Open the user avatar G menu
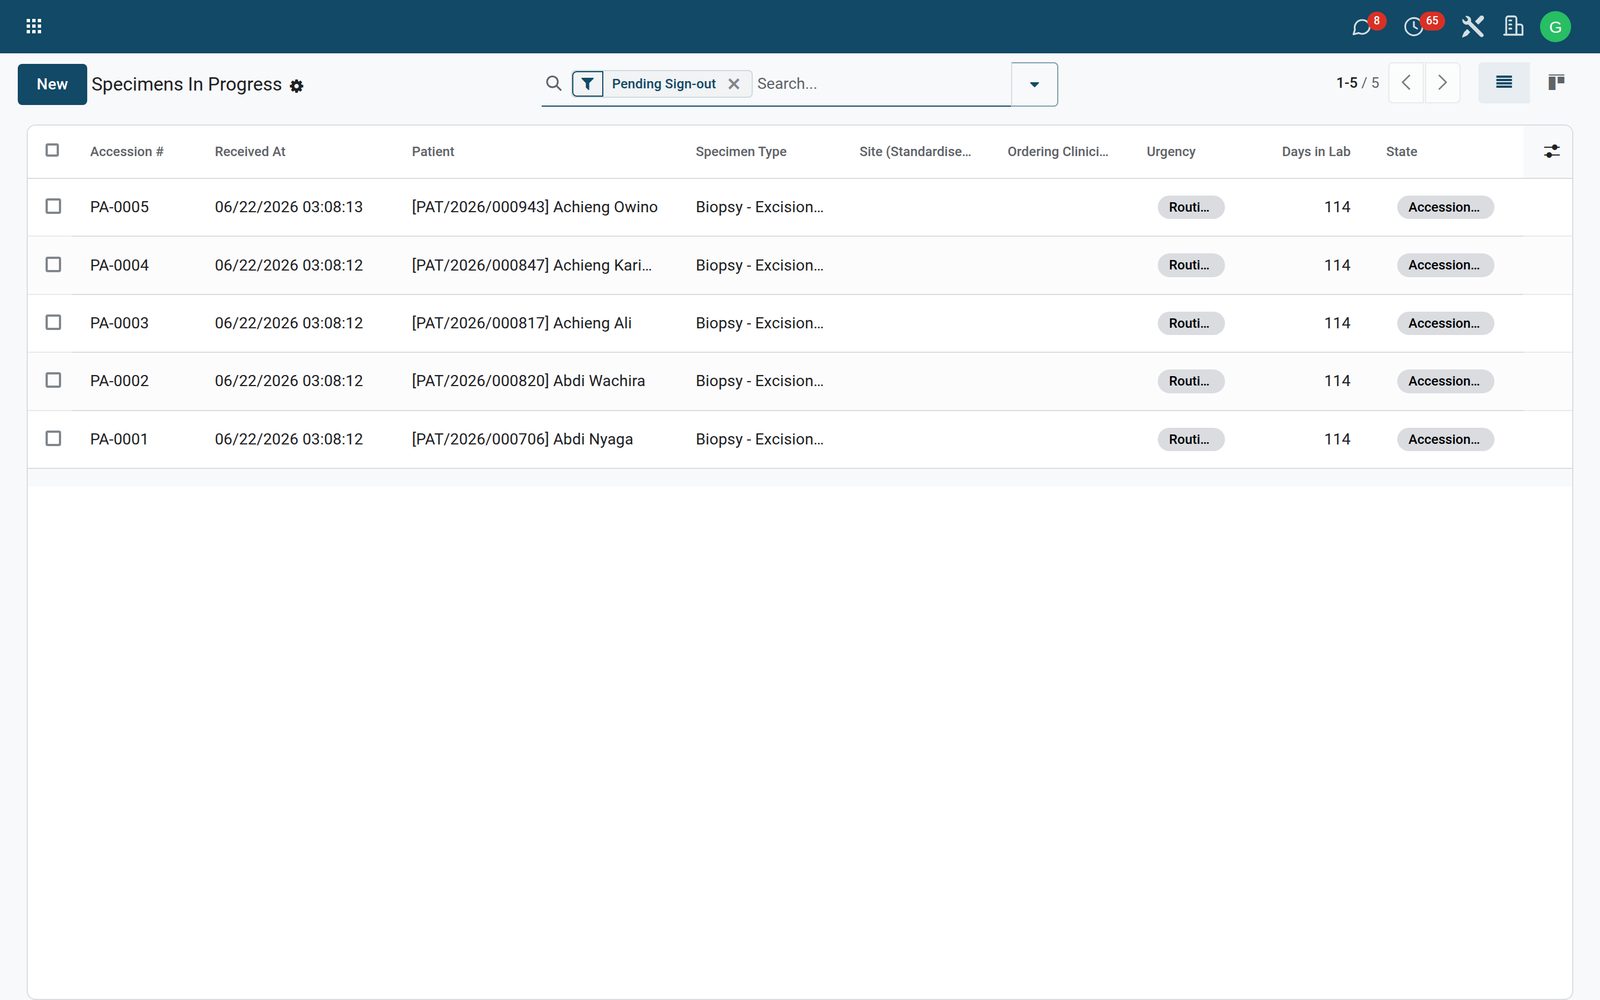The width and height of the screenshot is (1600, 1000). pos(1555,27)
